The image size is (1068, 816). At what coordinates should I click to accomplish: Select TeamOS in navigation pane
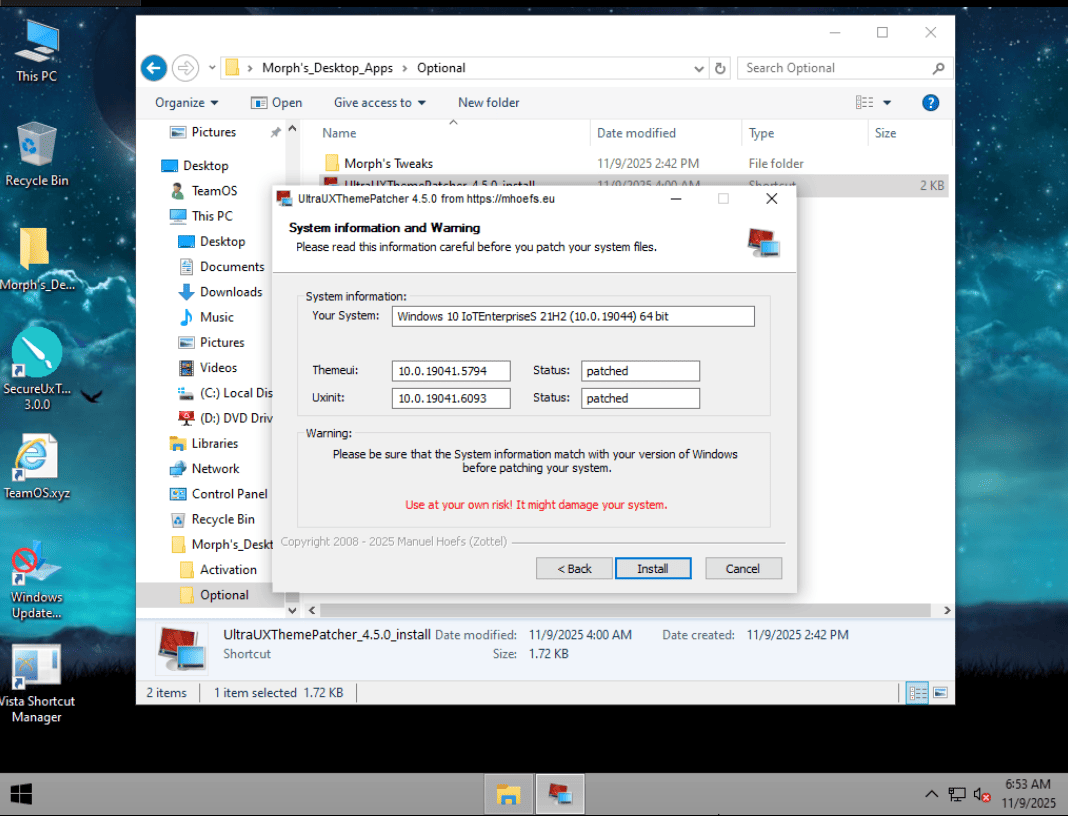(x=214, y=191)
